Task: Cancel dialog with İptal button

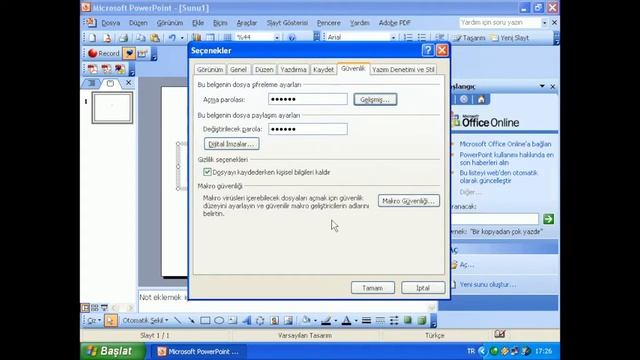Action: click(423, 288)
